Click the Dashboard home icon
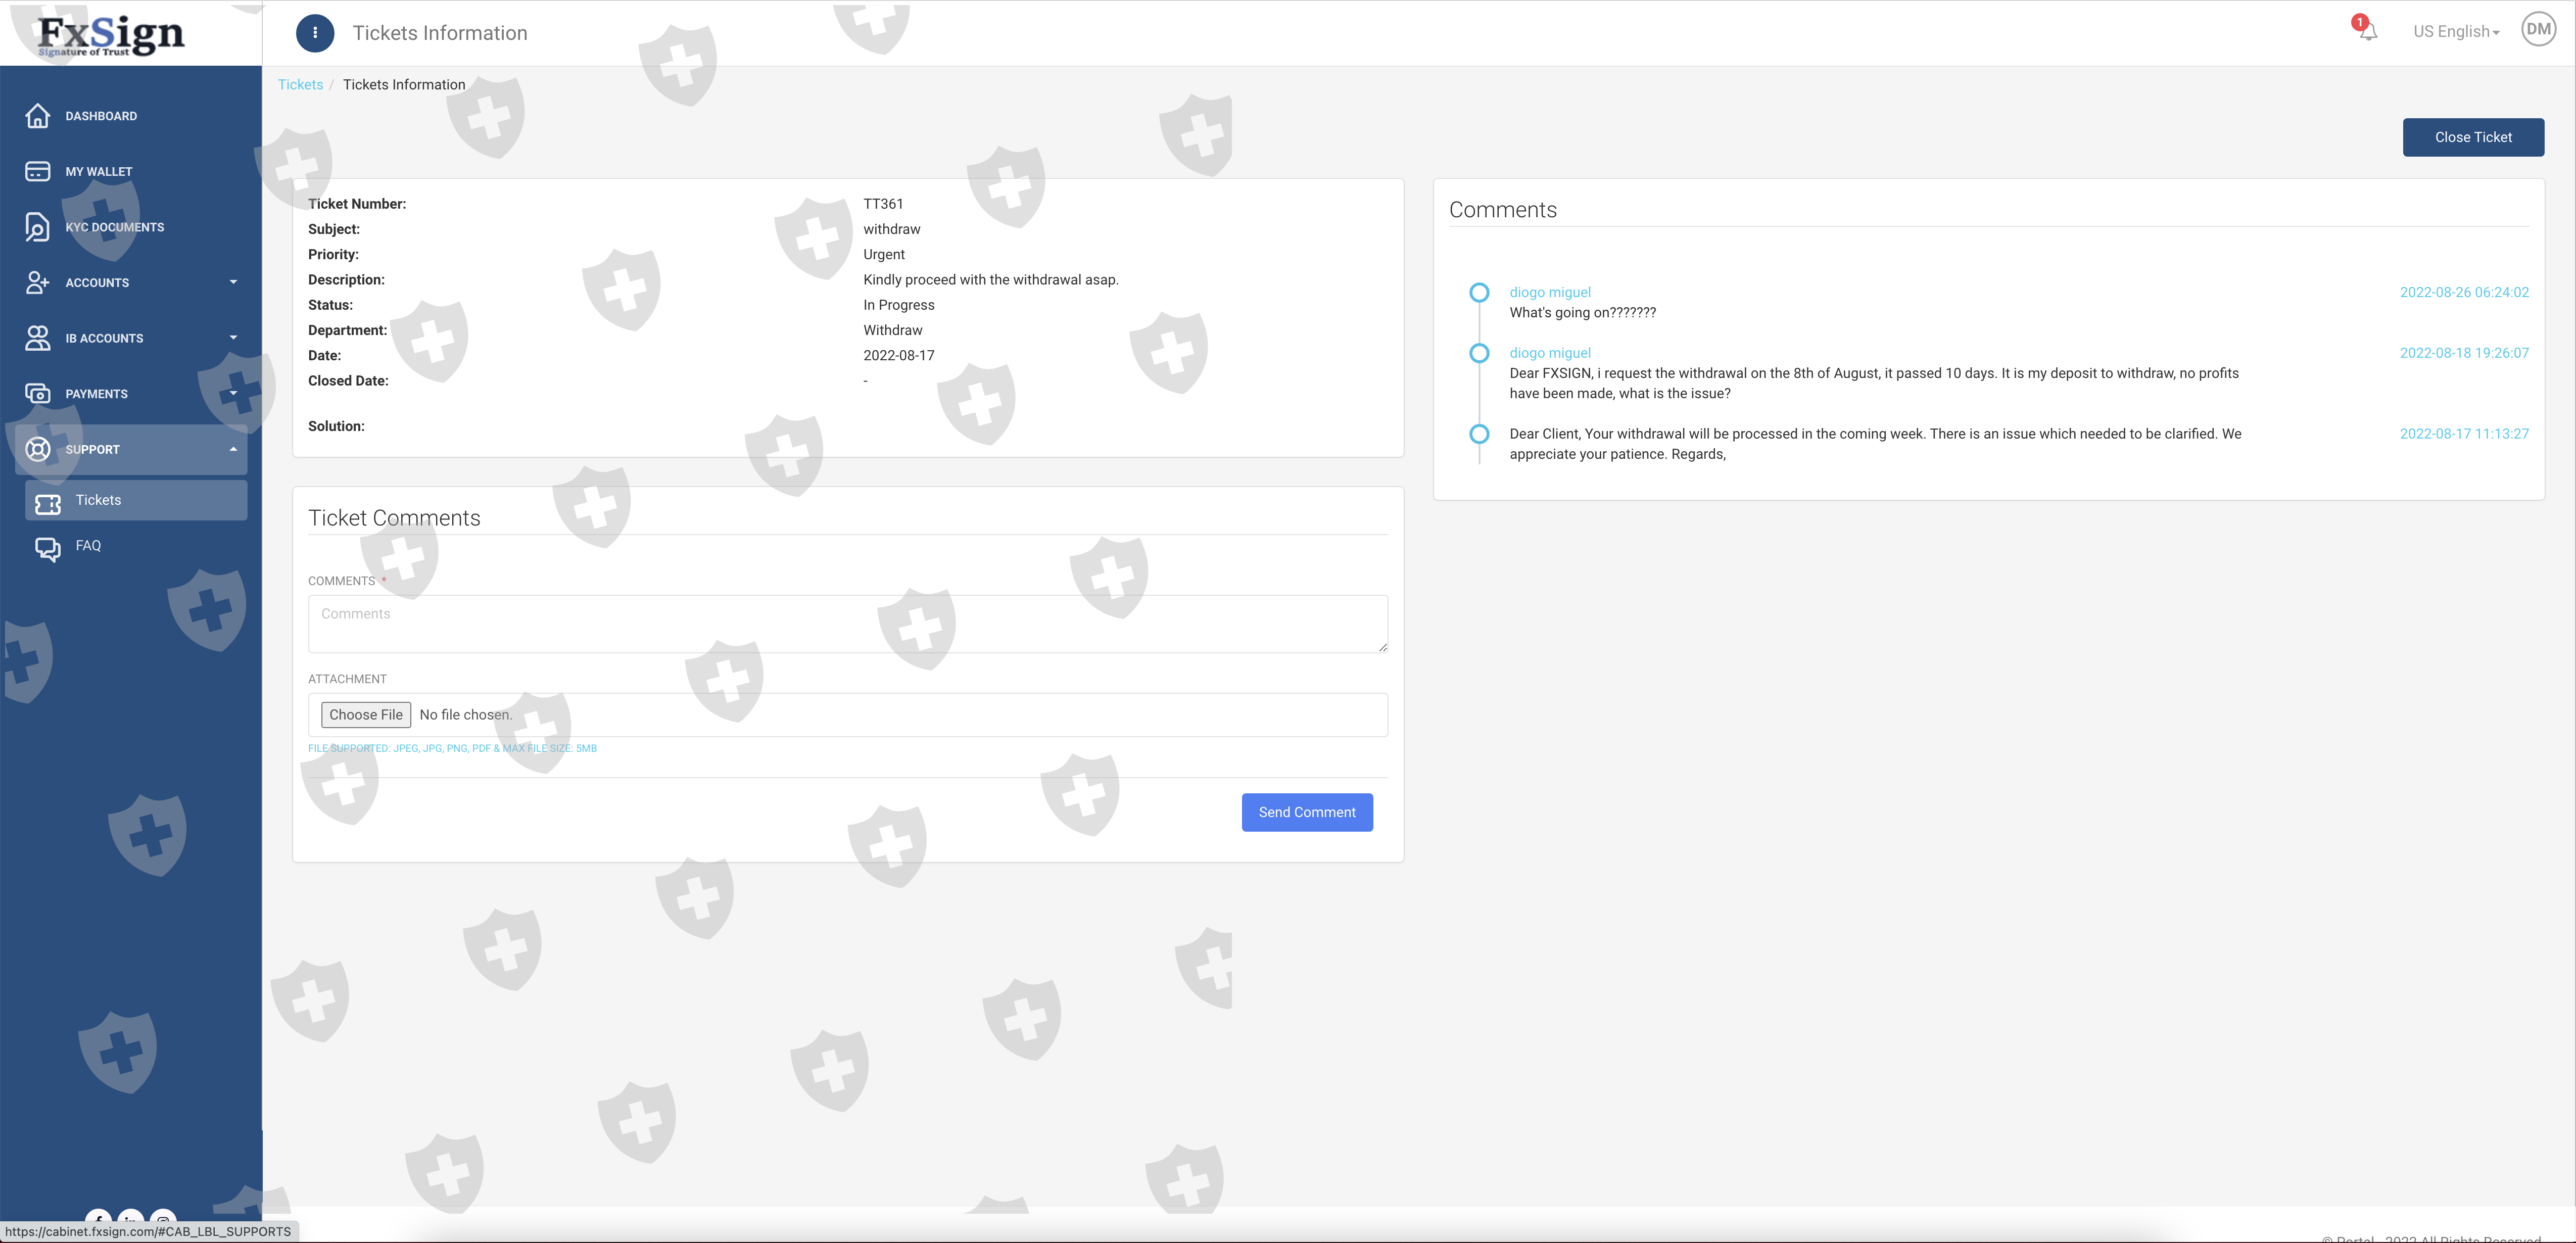 click(37, 116)
